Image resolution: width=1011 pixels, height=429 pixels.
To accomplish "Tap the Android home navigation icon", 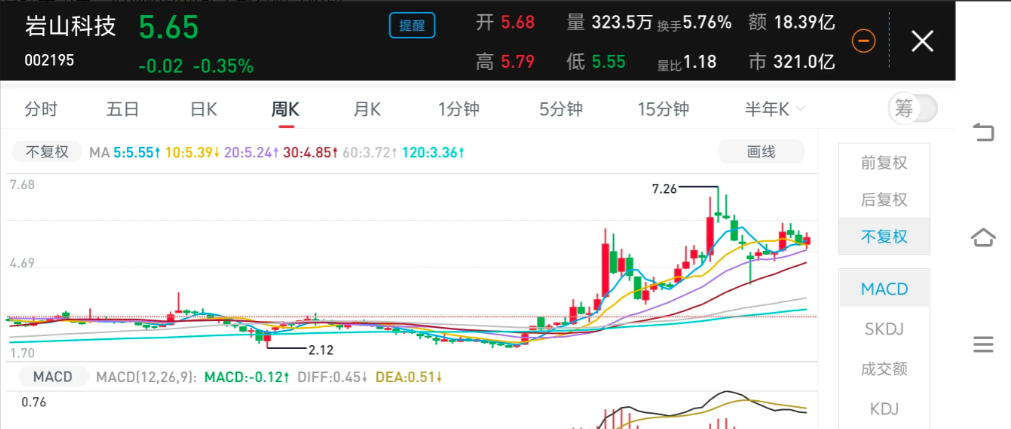I will pos(983,237).
